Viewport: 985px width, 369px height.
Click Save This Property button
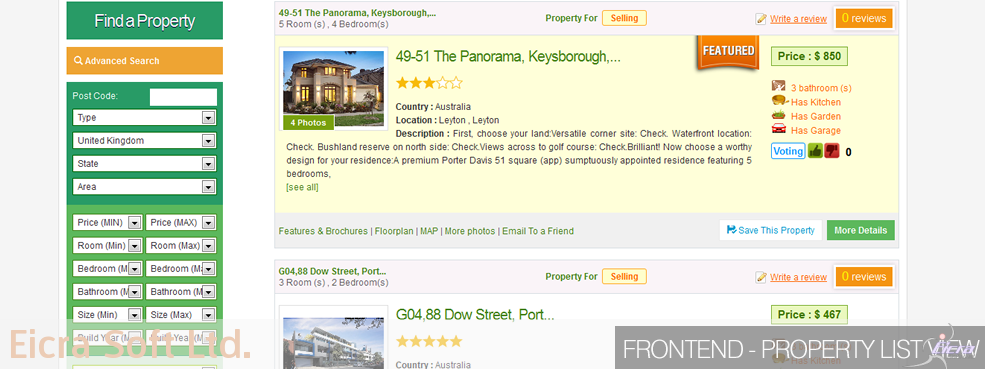point(771,230)
